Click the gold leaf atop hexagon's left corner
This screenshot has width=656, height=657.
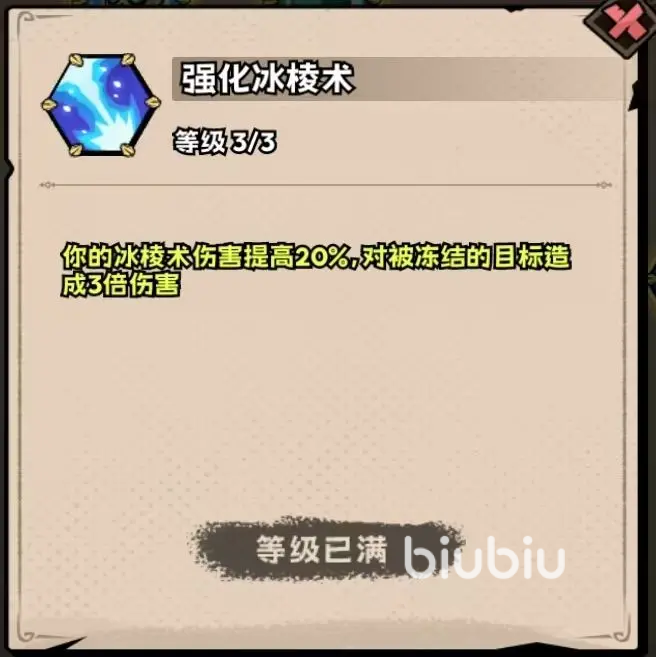click(76, 60)
